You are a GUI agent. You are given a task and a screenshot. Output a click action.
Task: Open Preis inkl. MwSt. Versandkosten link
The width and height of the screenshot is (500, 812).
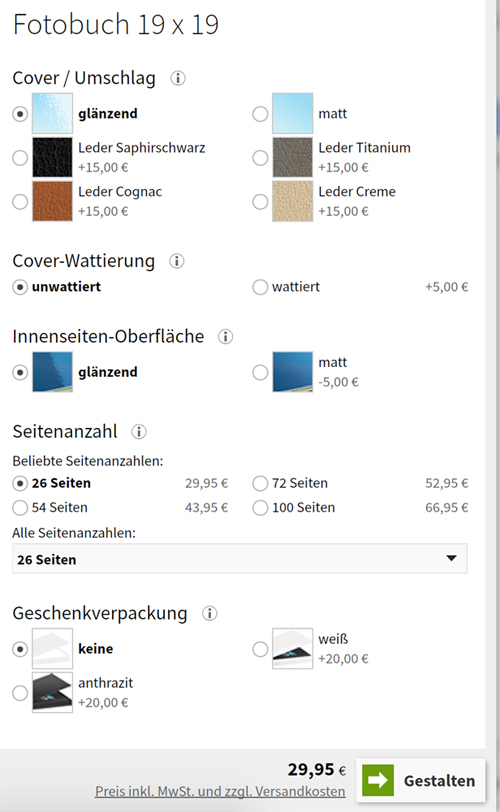point(220,791)
